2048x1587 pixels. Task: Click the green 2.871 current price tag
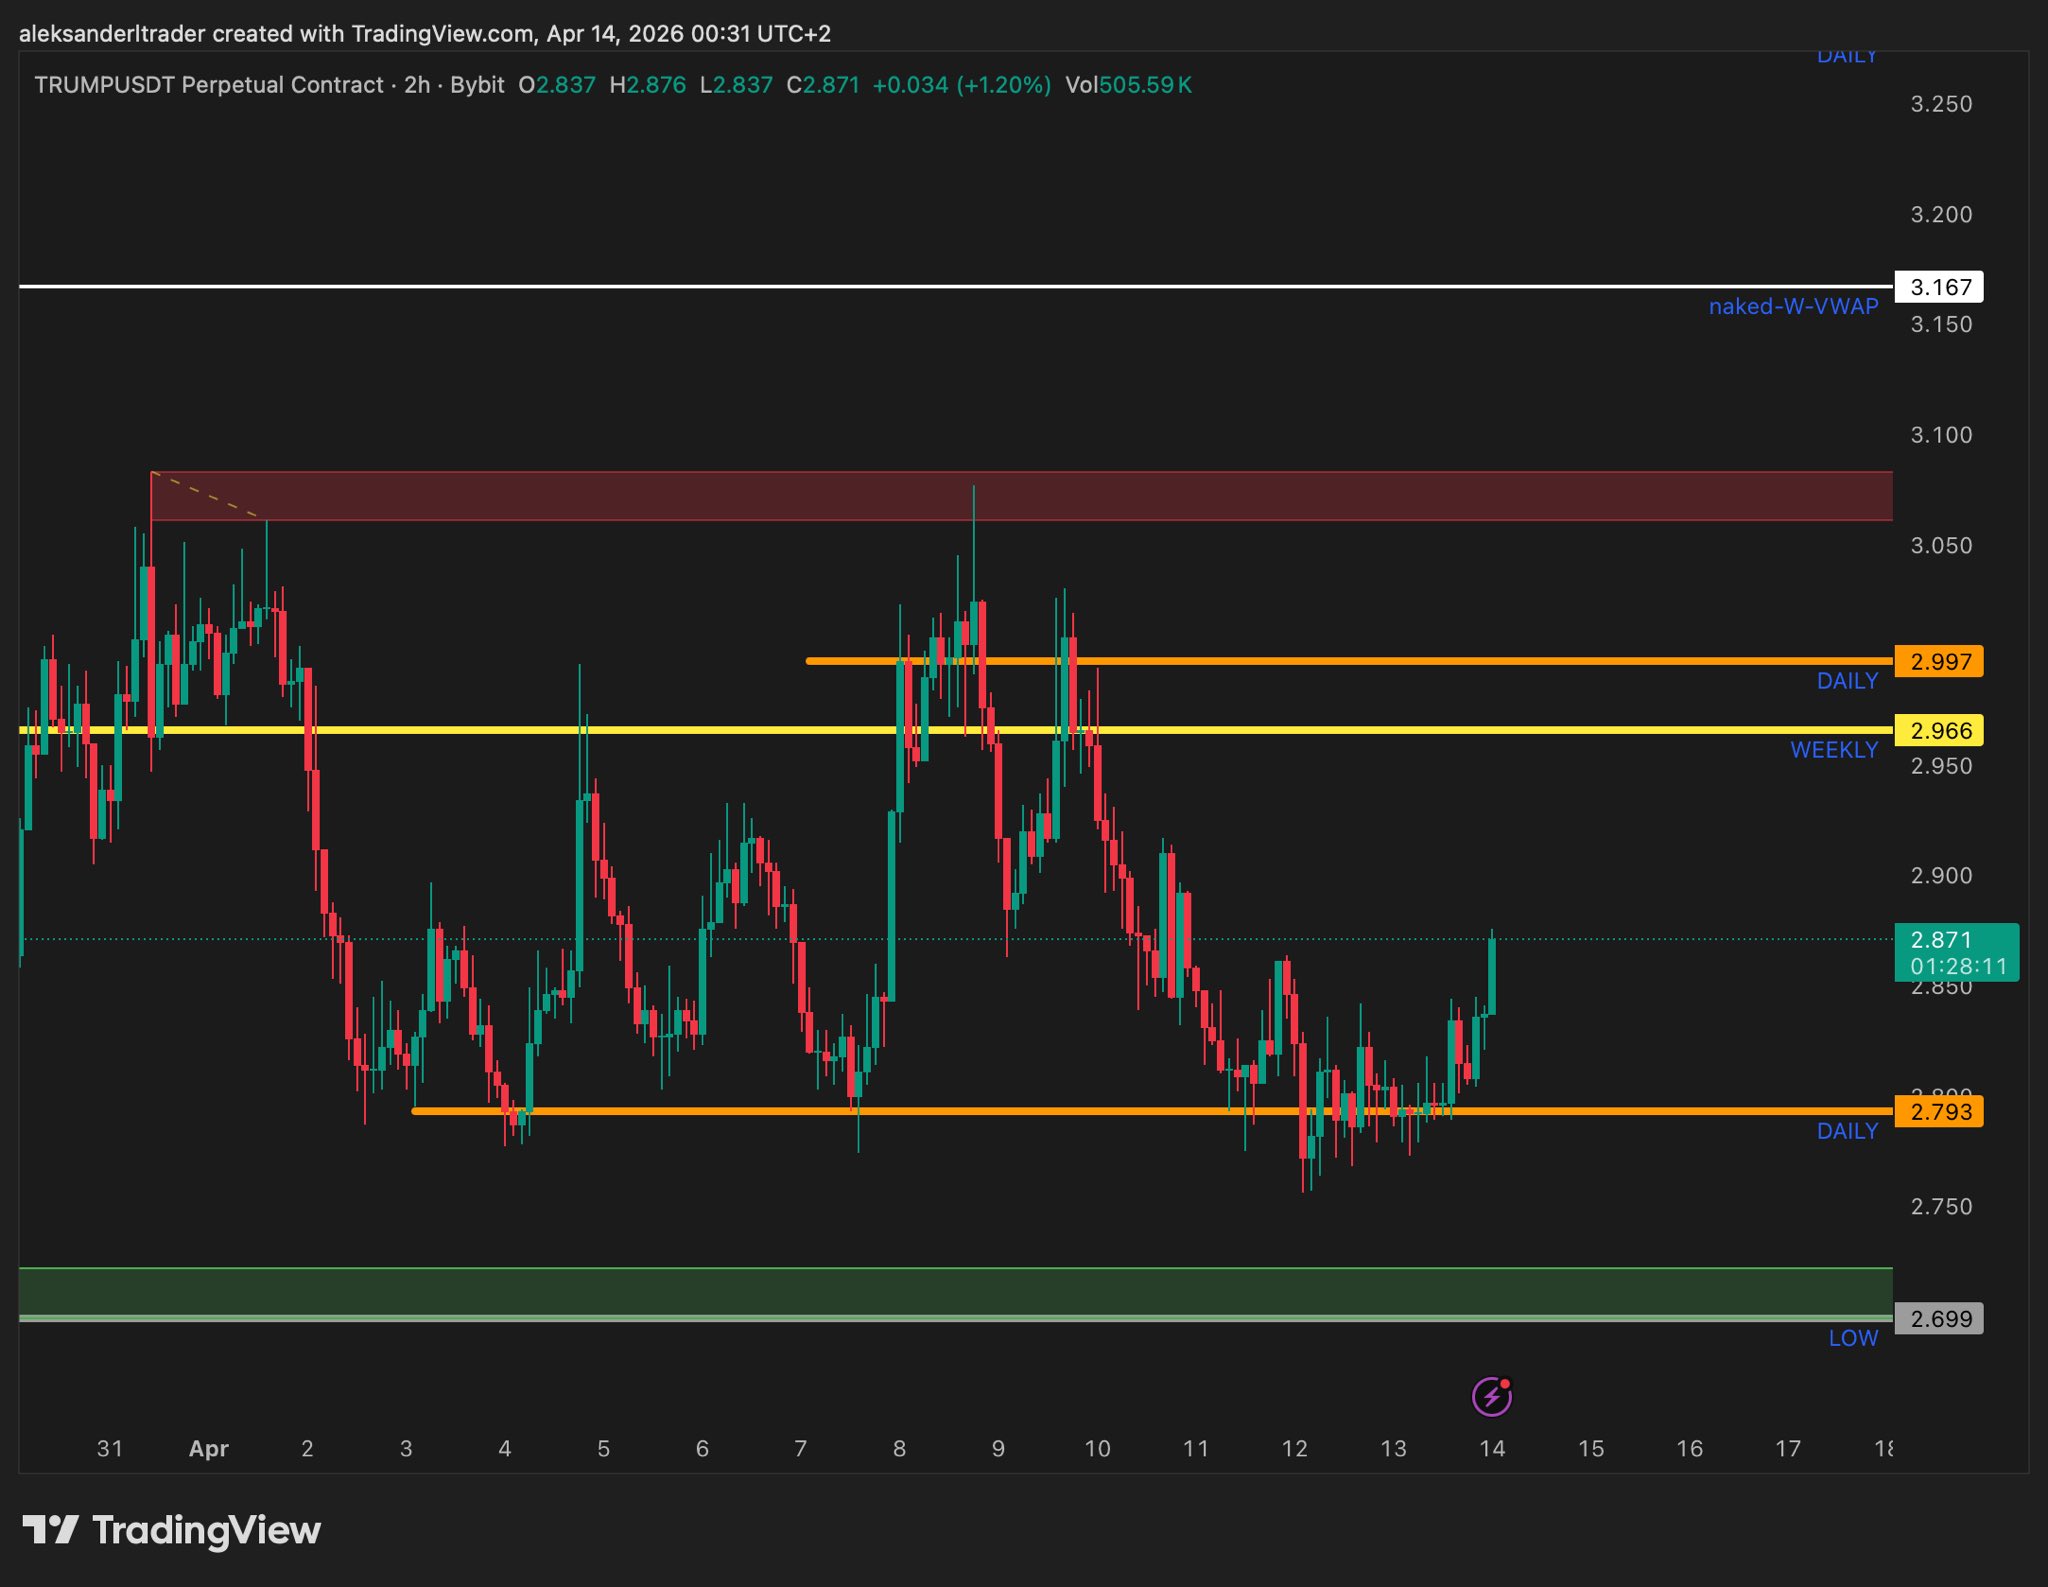coord(1956,952)
